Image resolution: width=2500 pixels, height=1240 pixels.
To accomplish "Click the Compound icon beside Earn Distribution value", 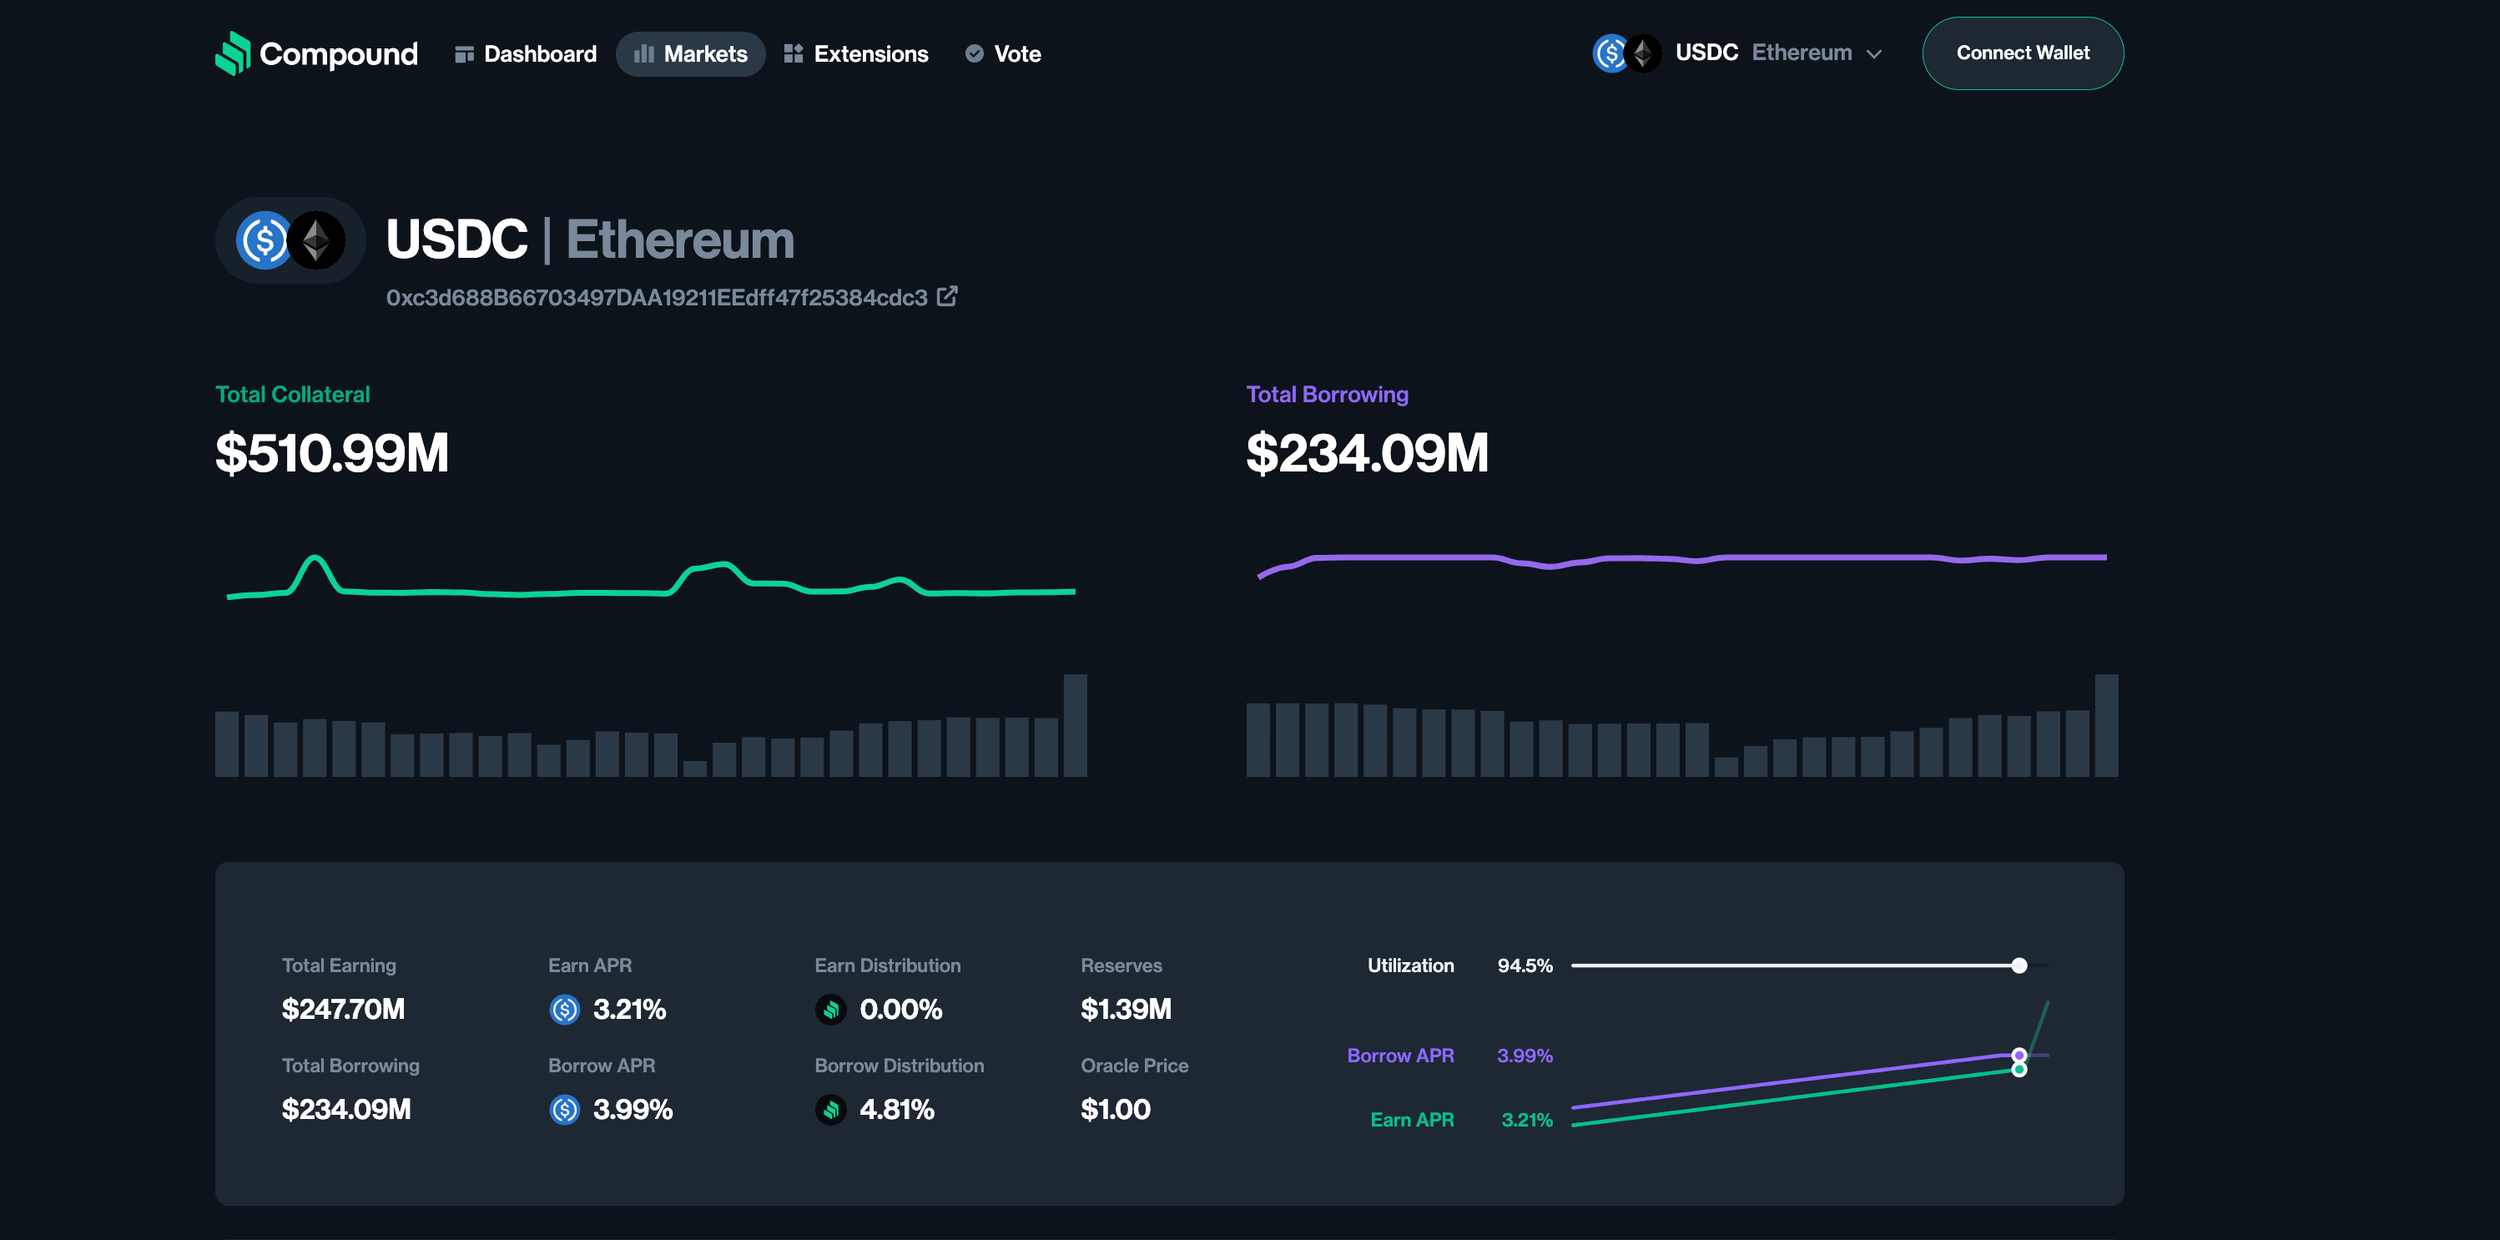I will [830, 1010].
